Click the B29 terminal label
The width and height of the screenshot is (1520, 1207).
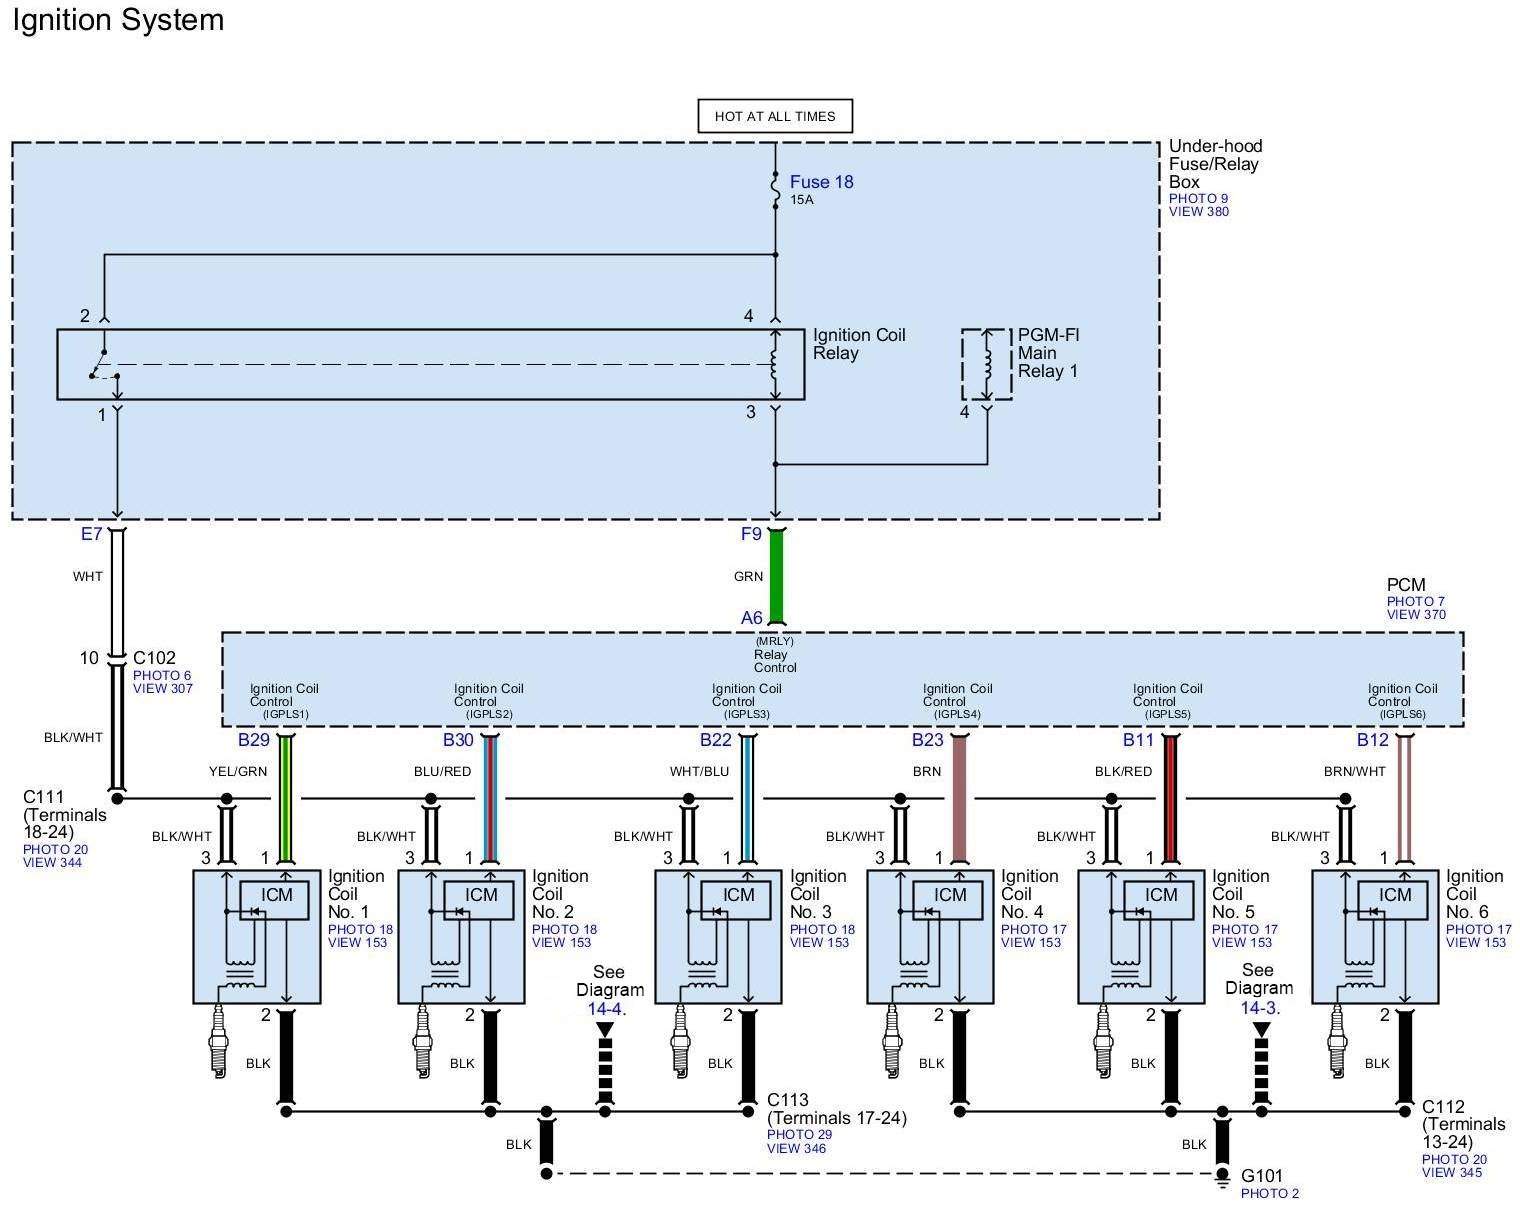click(253, 740)
